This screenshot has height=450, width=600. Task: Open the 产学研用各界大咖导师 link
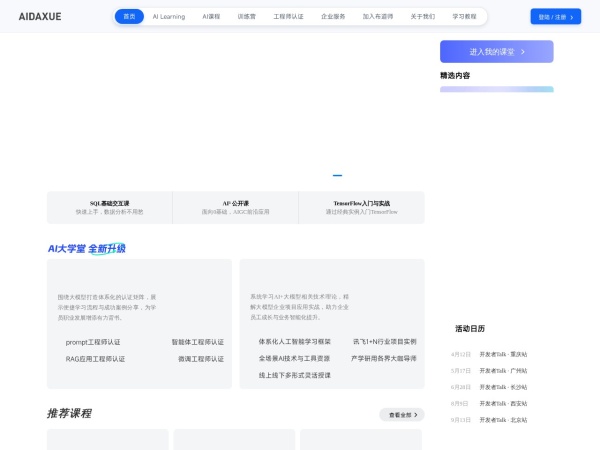click(x=383, y=358)
